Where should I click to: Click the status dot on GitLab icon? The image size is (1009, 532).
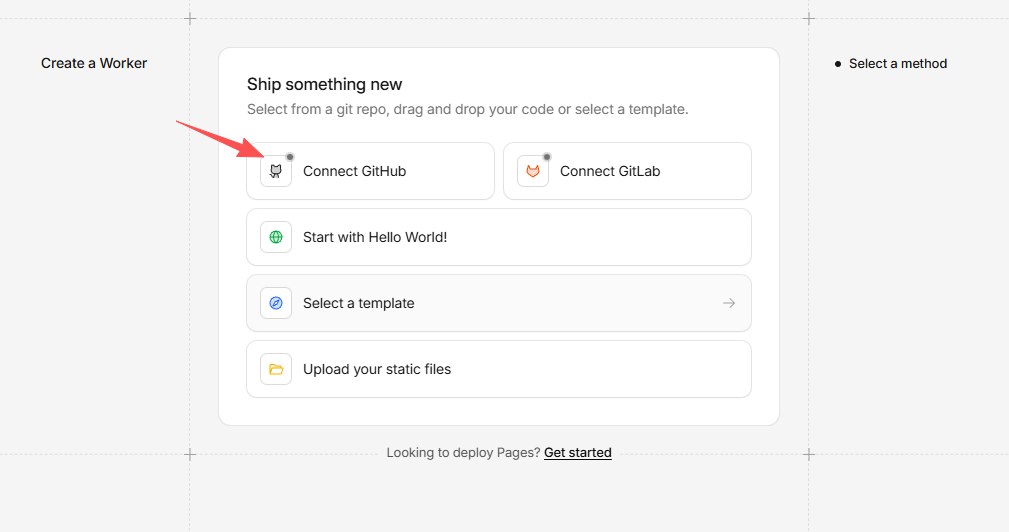[547, 157]
